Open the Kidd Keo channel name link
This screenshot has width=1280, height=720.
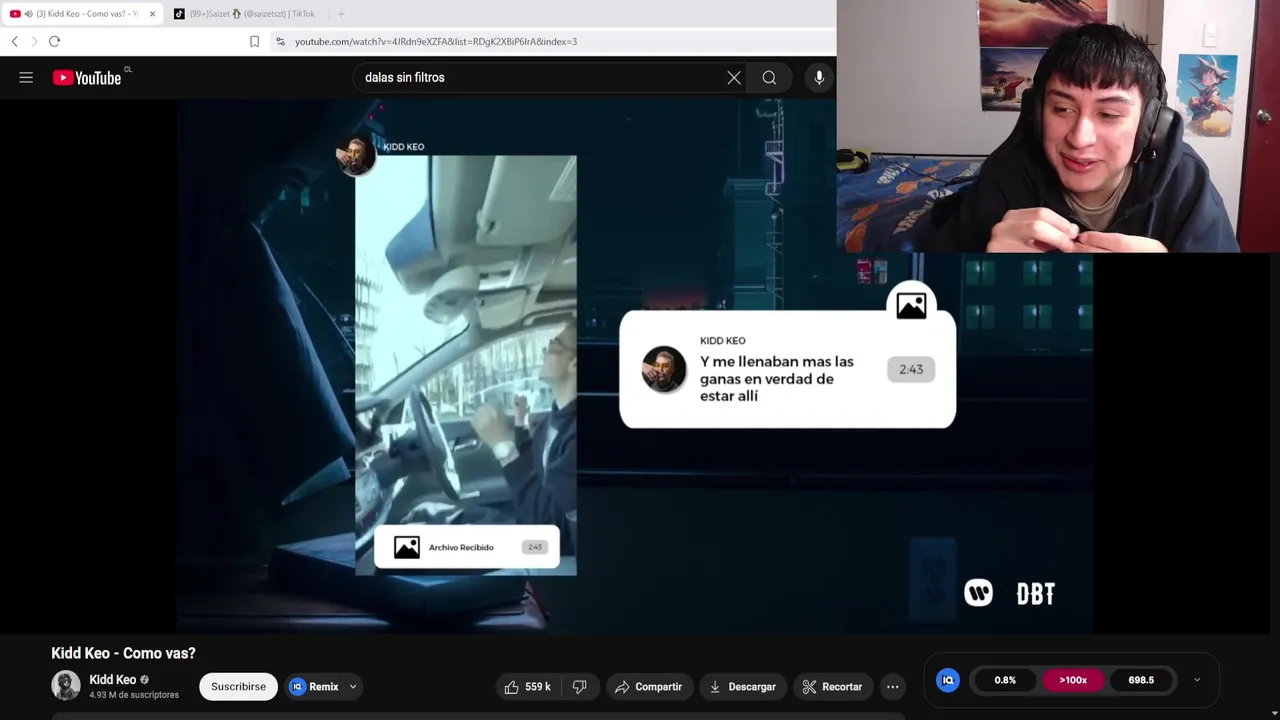[112, 680]
